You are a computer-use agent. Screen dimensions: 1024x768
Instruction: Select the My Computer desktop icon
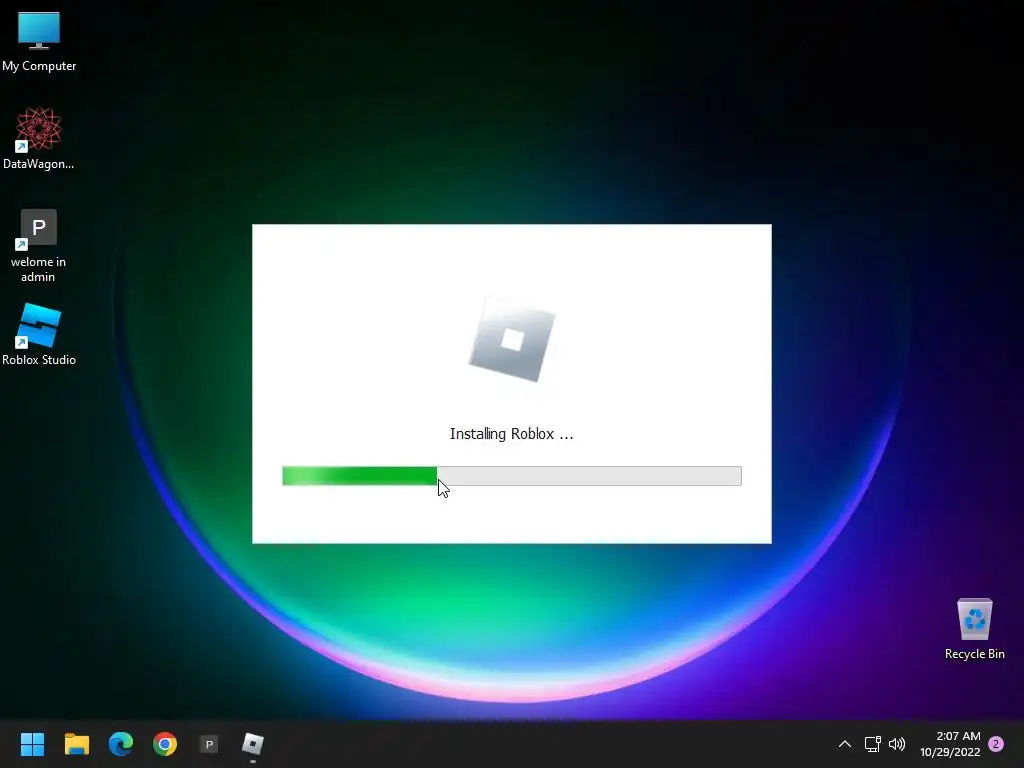click(39, 42)
